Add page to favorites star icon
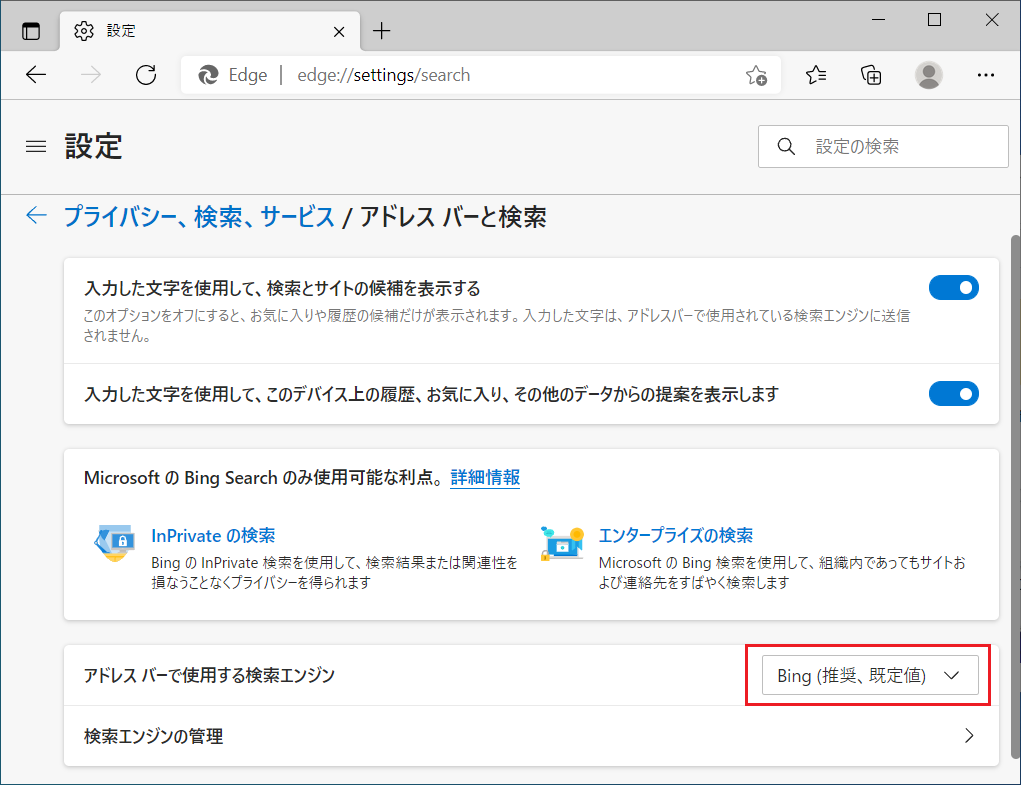 point(756,76)
